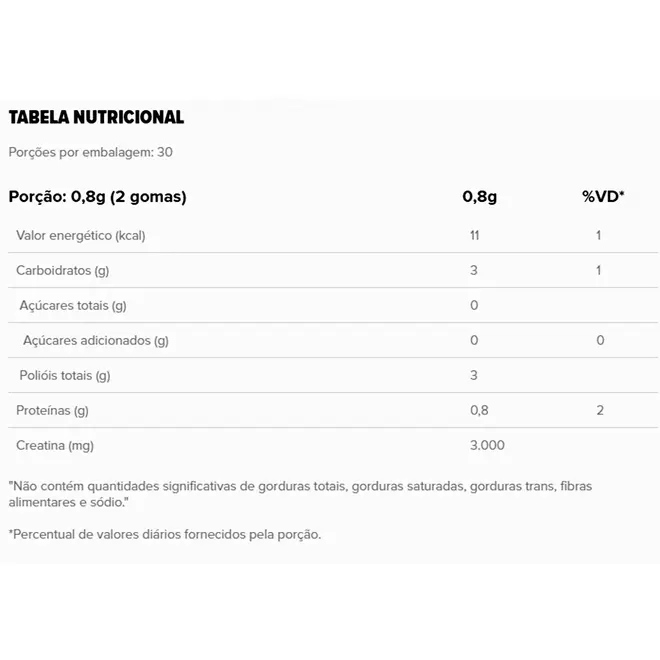Viewport: 660px width, 660px height.
Task: Select the Polióis totais (g) row label
Action: 65,375
